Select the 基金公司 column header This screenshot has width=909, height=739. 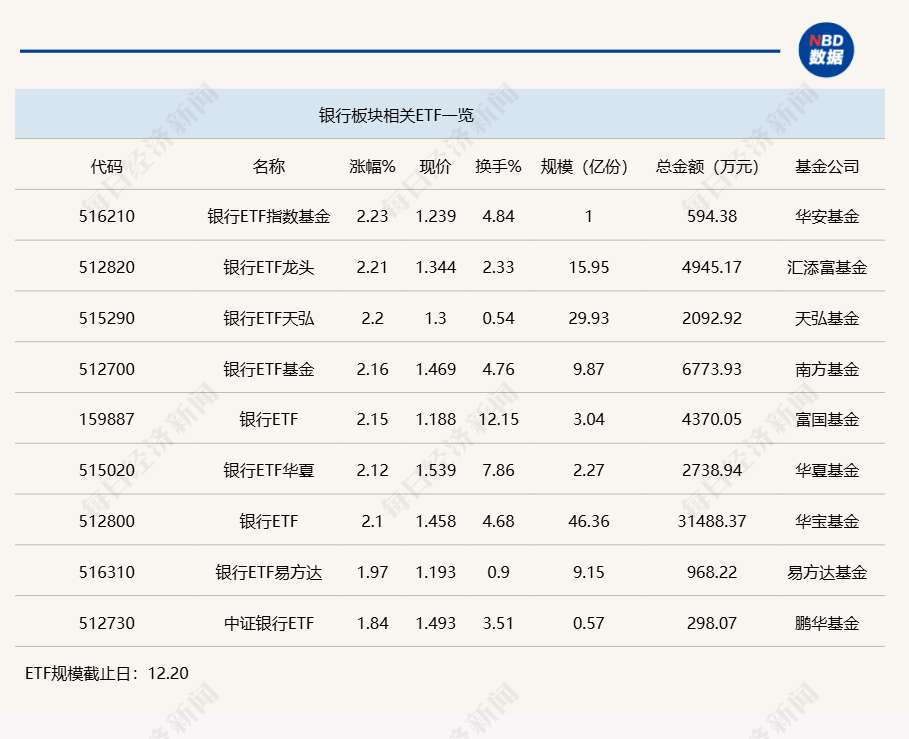827,167
